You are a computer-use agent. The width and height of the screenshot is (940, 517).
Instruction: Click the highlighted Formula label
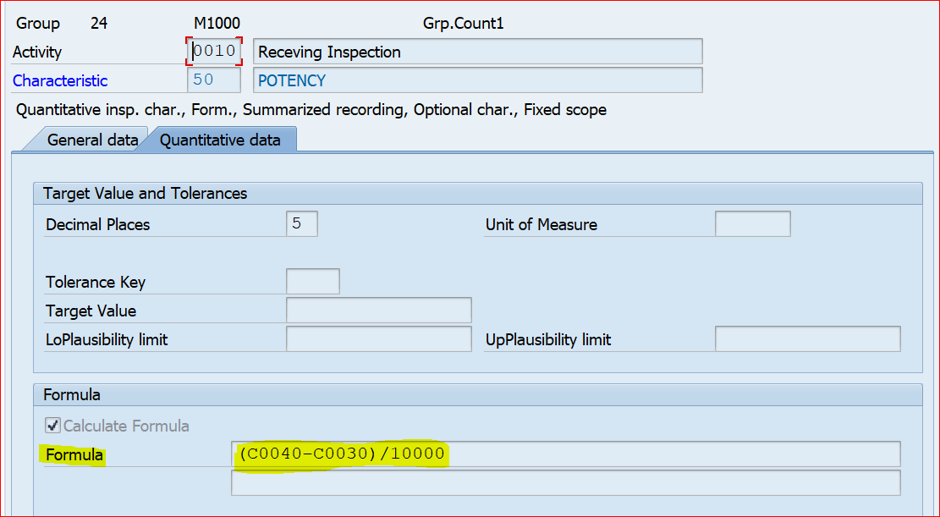[74, 455]
